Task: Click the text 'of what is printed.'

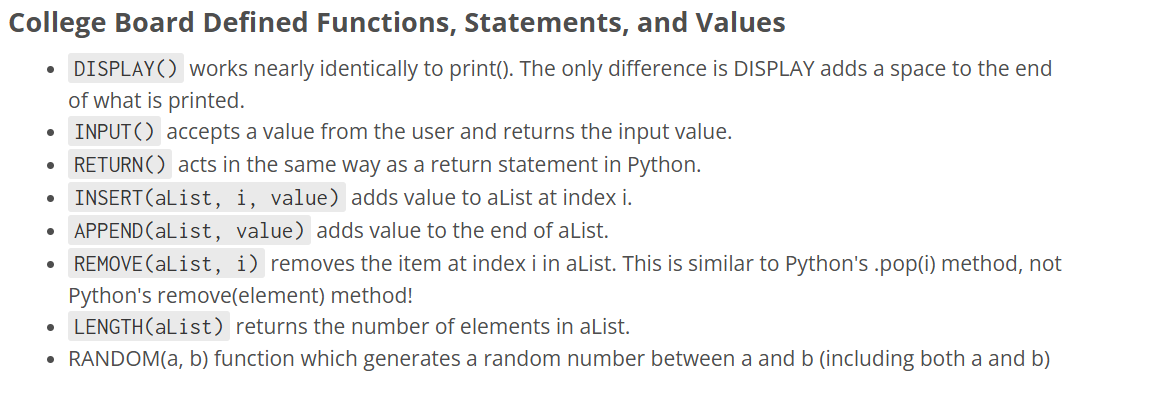Action: (x=156, y=100)
